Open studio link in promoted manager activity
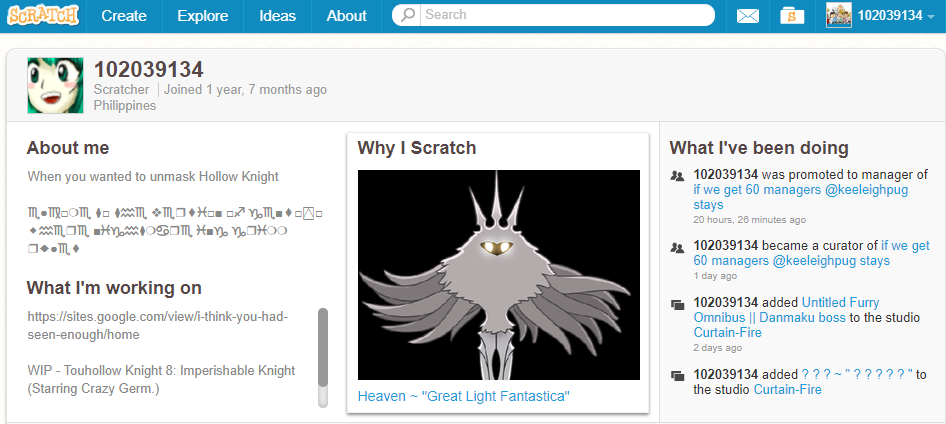 [801, 197]
